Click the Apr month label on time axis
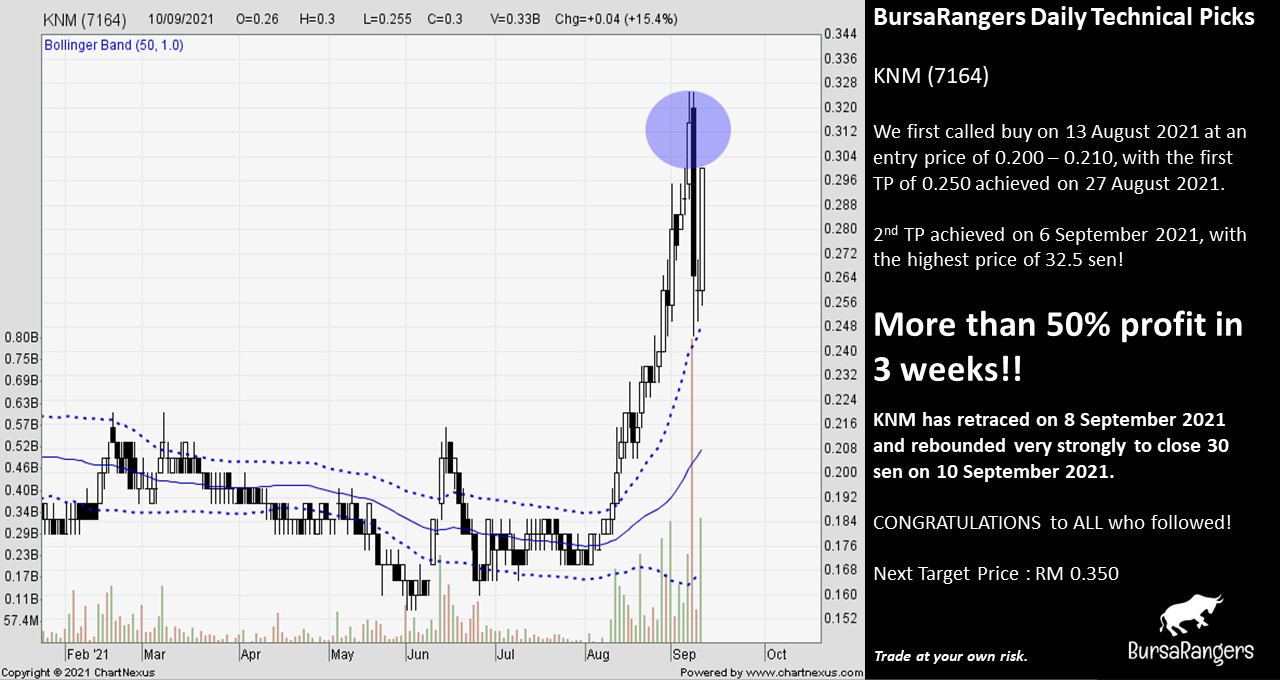This screenshot has height=680, width=1280. [x=250, y=654]
